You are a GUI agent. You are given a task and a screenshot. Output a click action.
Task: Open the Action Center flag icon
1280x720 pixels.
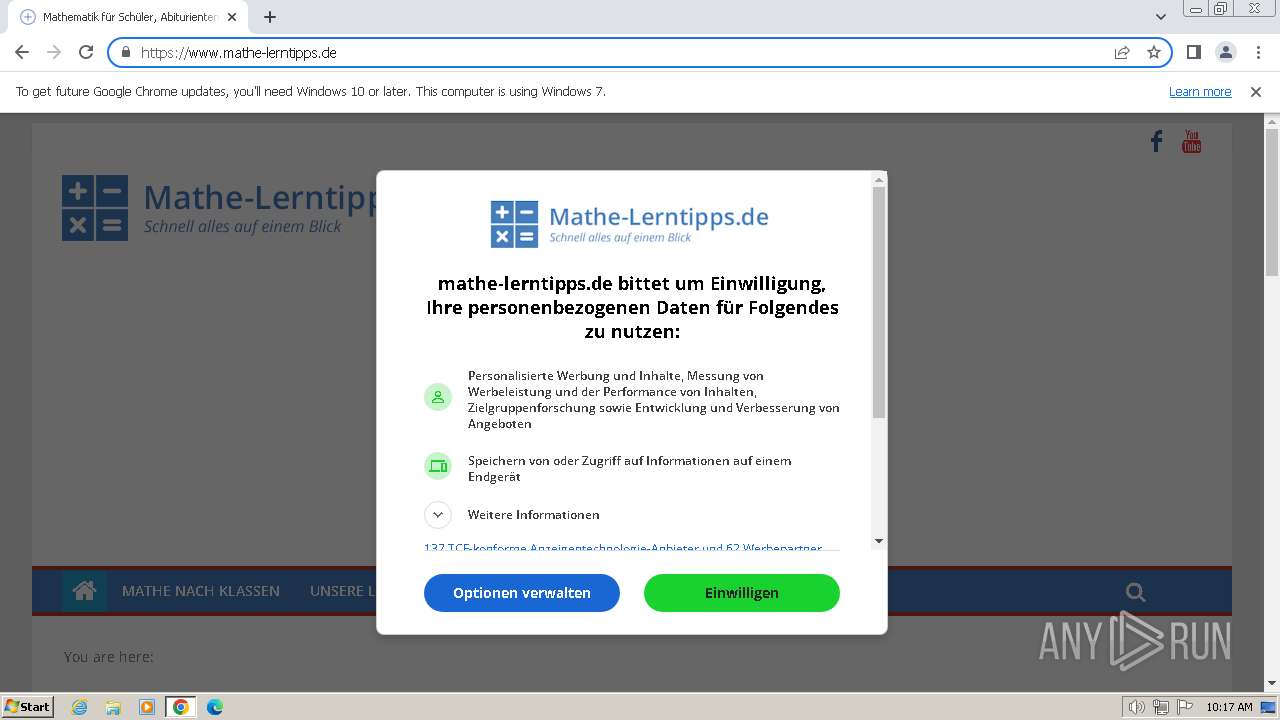pos(1183,707)
